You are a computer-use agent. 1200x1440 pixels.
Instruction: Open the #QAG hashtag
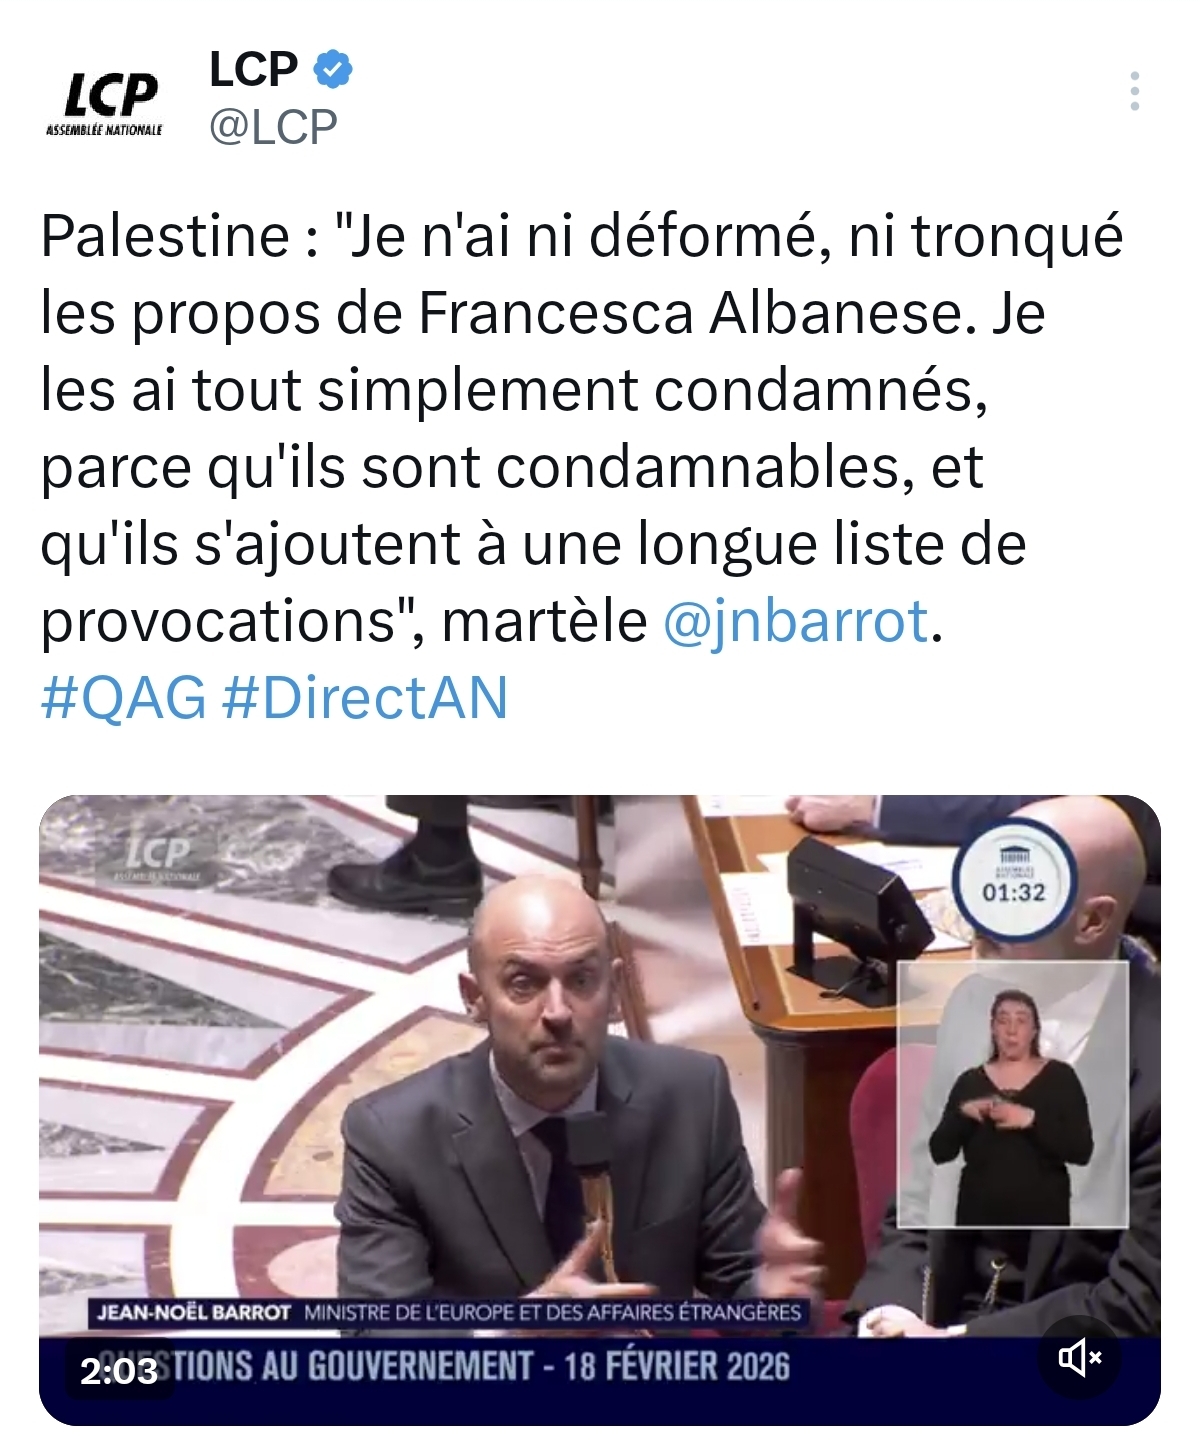click(124, 697)
